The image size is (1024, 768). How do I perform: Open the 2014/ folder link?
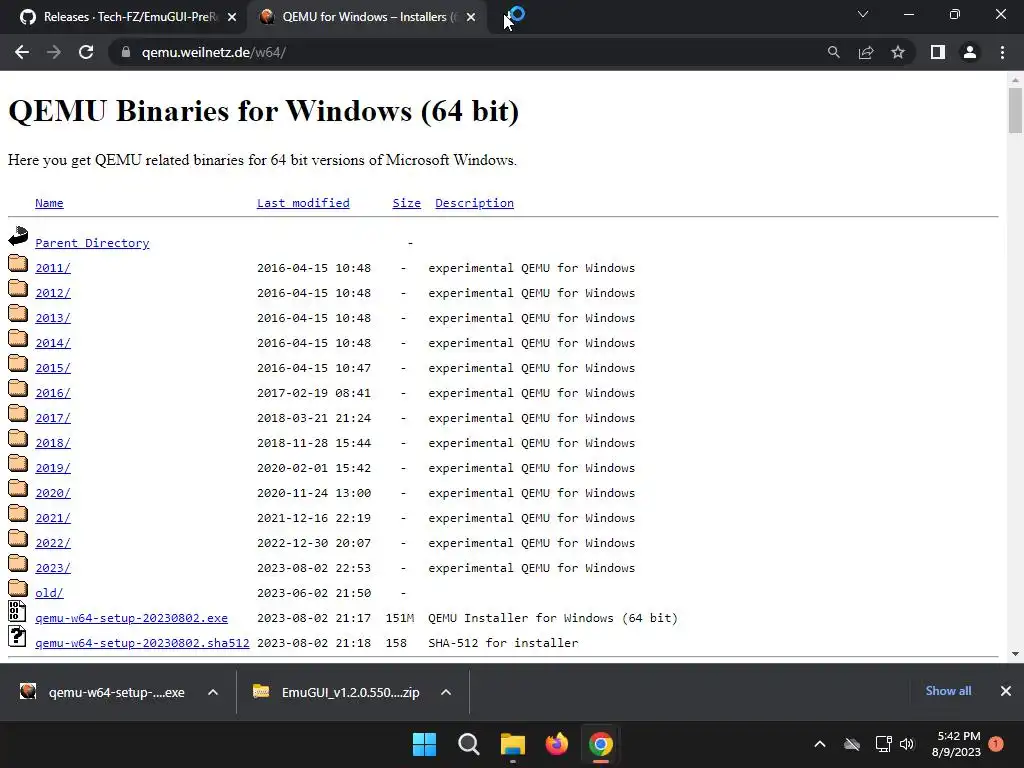(x=53, y=343)
